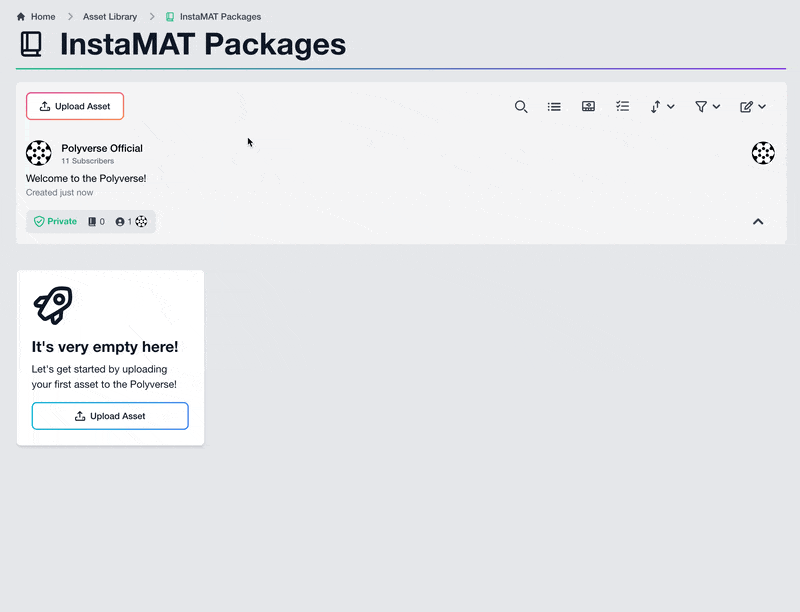Switch to list view icon

[554, 107]
